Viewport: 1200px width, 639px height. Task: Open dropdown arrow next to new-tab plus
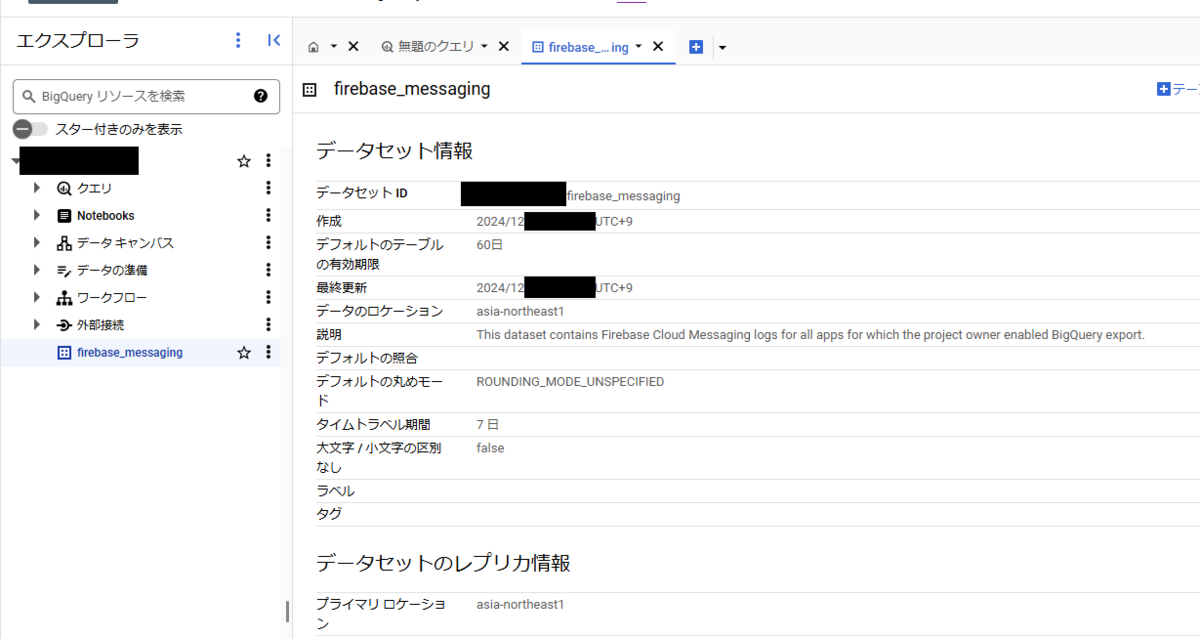[722, 47]
